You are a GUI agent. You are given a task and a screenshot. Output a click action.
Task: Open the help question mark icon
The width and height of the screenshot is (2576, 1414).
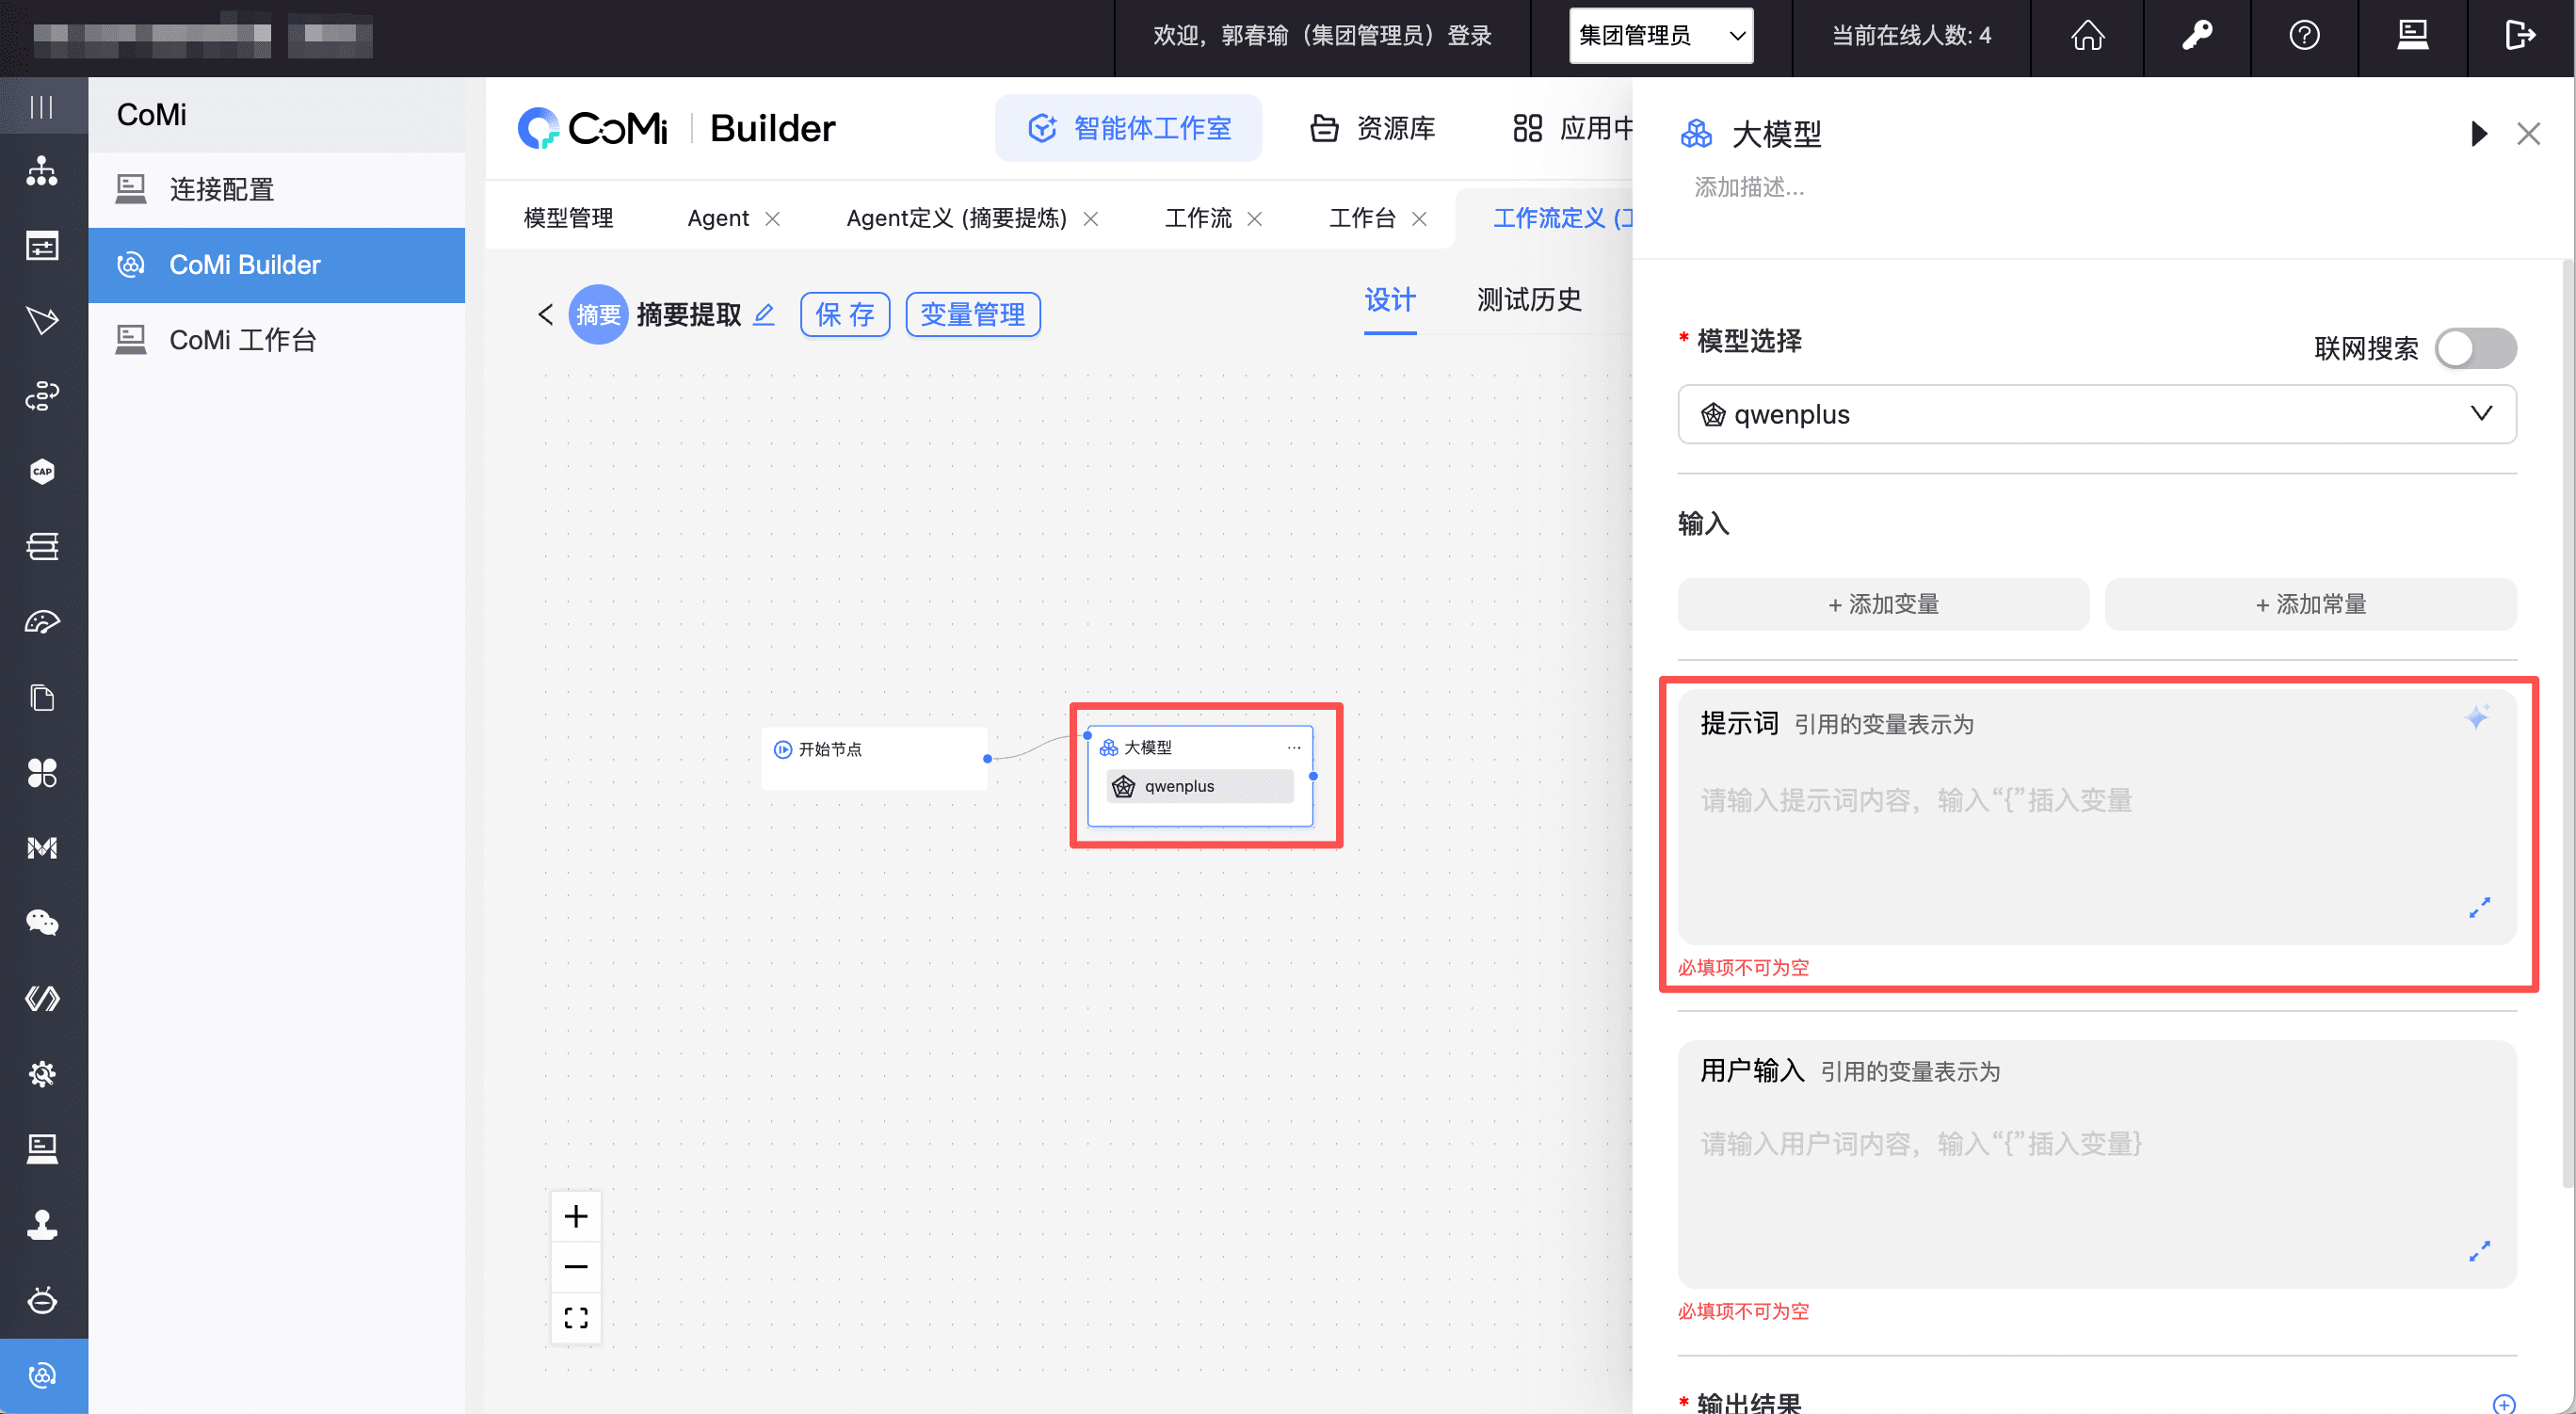pyautogui.click(x=2304, y=36)
